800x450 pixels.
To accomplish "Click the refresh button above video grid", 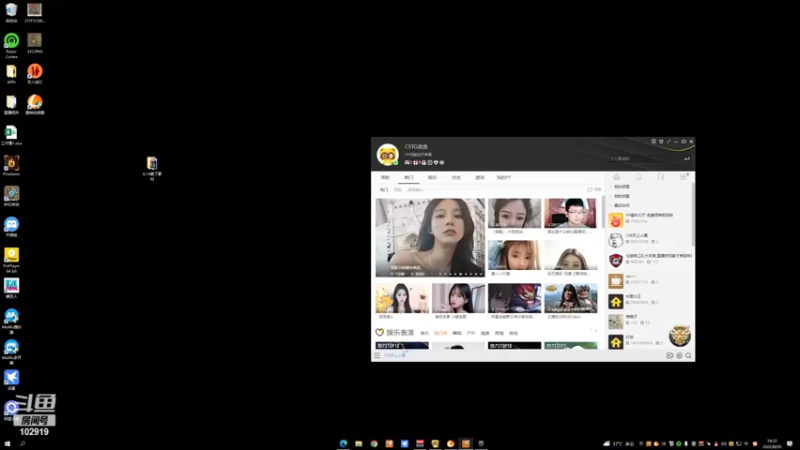I will click(x=594, y=189).
